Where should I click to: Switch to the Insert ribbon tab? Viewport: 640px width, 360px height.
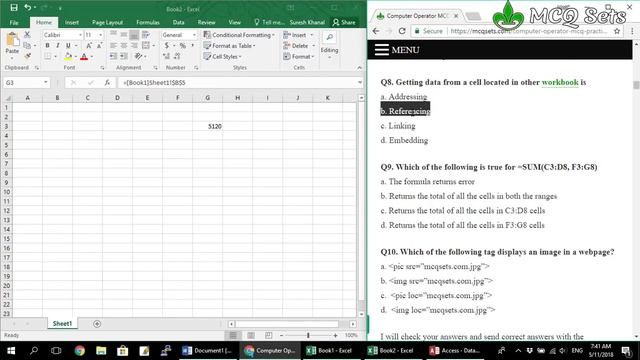coord(71,22)
